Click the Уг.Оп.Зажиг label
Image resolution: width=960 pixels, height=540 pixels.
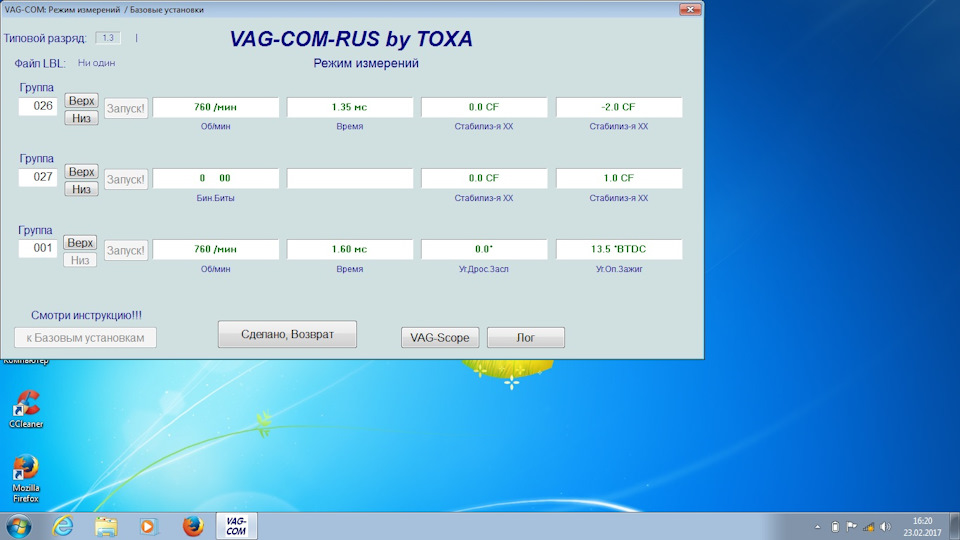619,269
